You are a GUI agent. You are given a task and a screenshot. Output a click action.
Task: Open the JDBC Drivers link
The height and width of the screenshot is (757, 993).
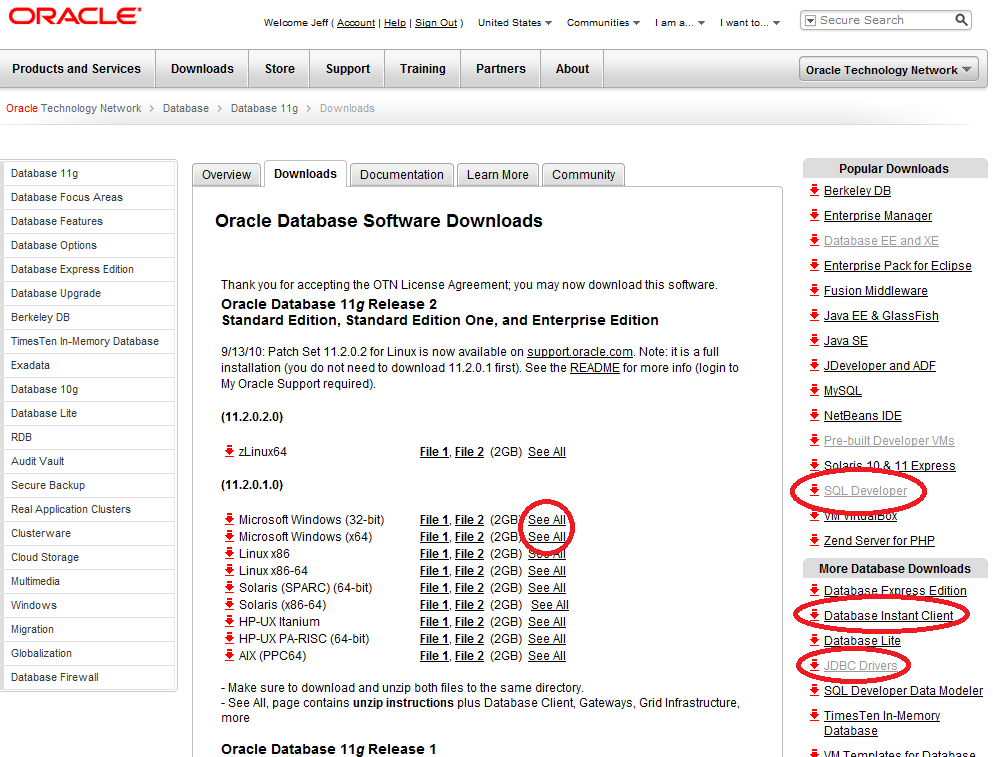(860, 665)
